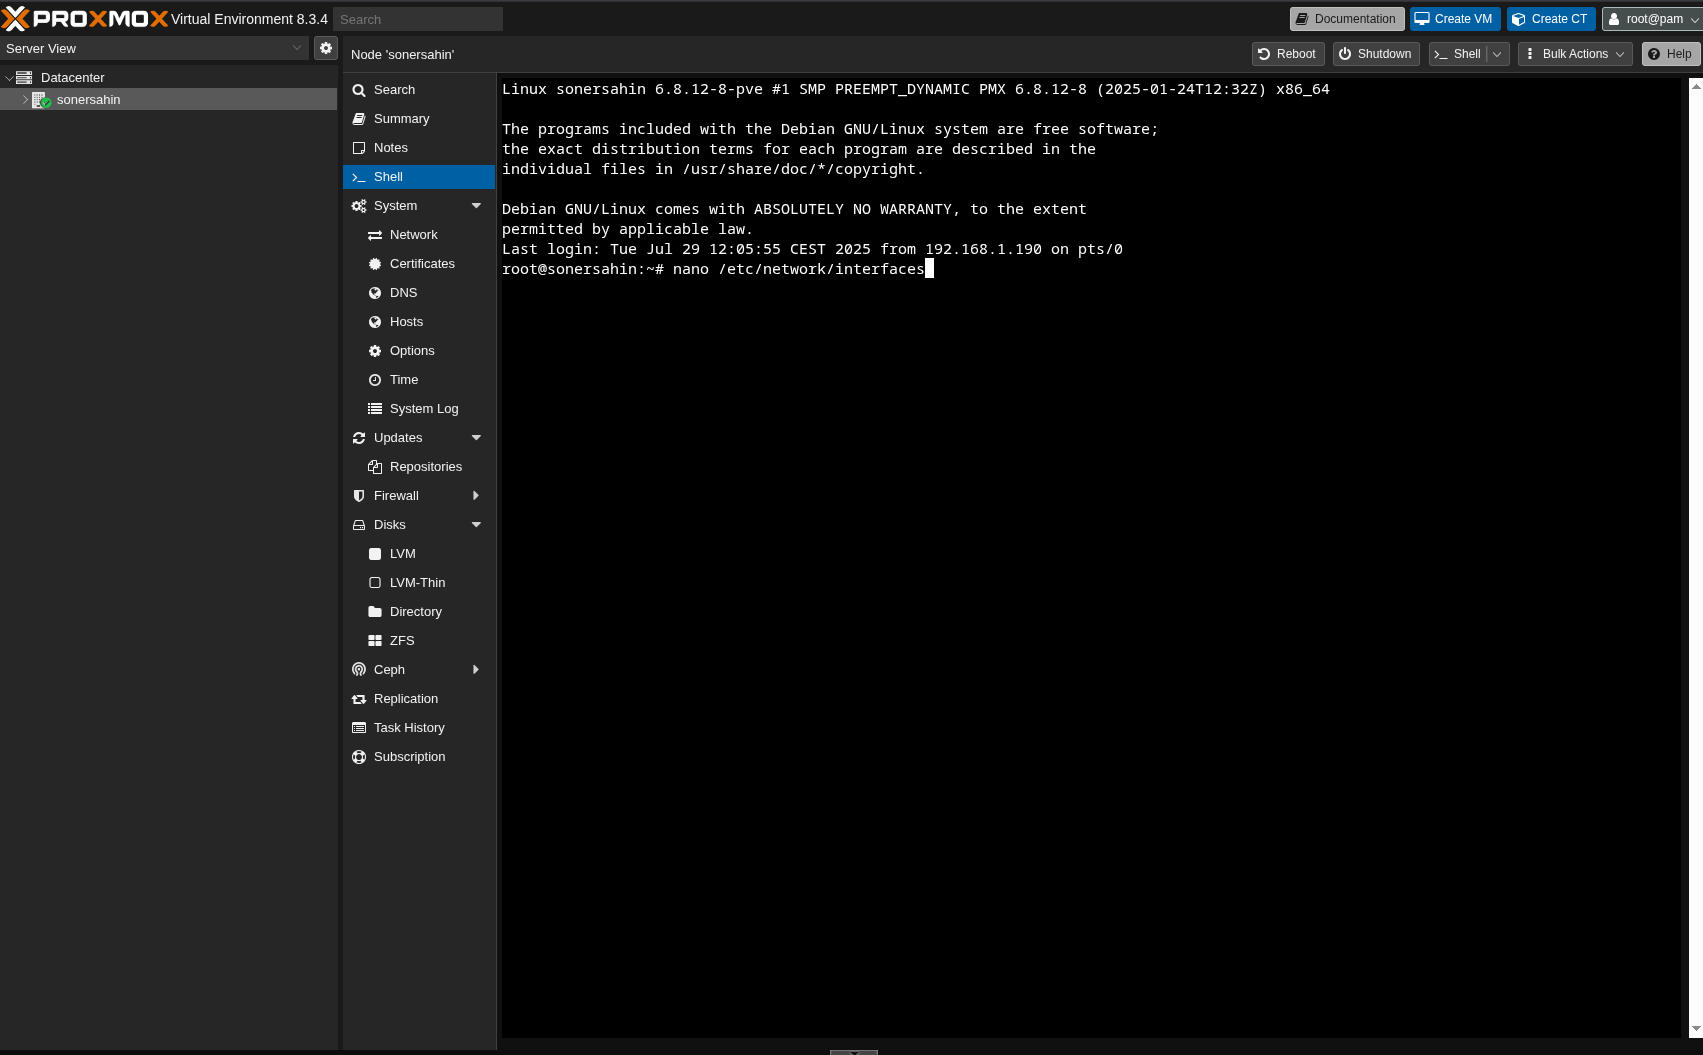Open Time settings via the clock icon

pos(374,379)
